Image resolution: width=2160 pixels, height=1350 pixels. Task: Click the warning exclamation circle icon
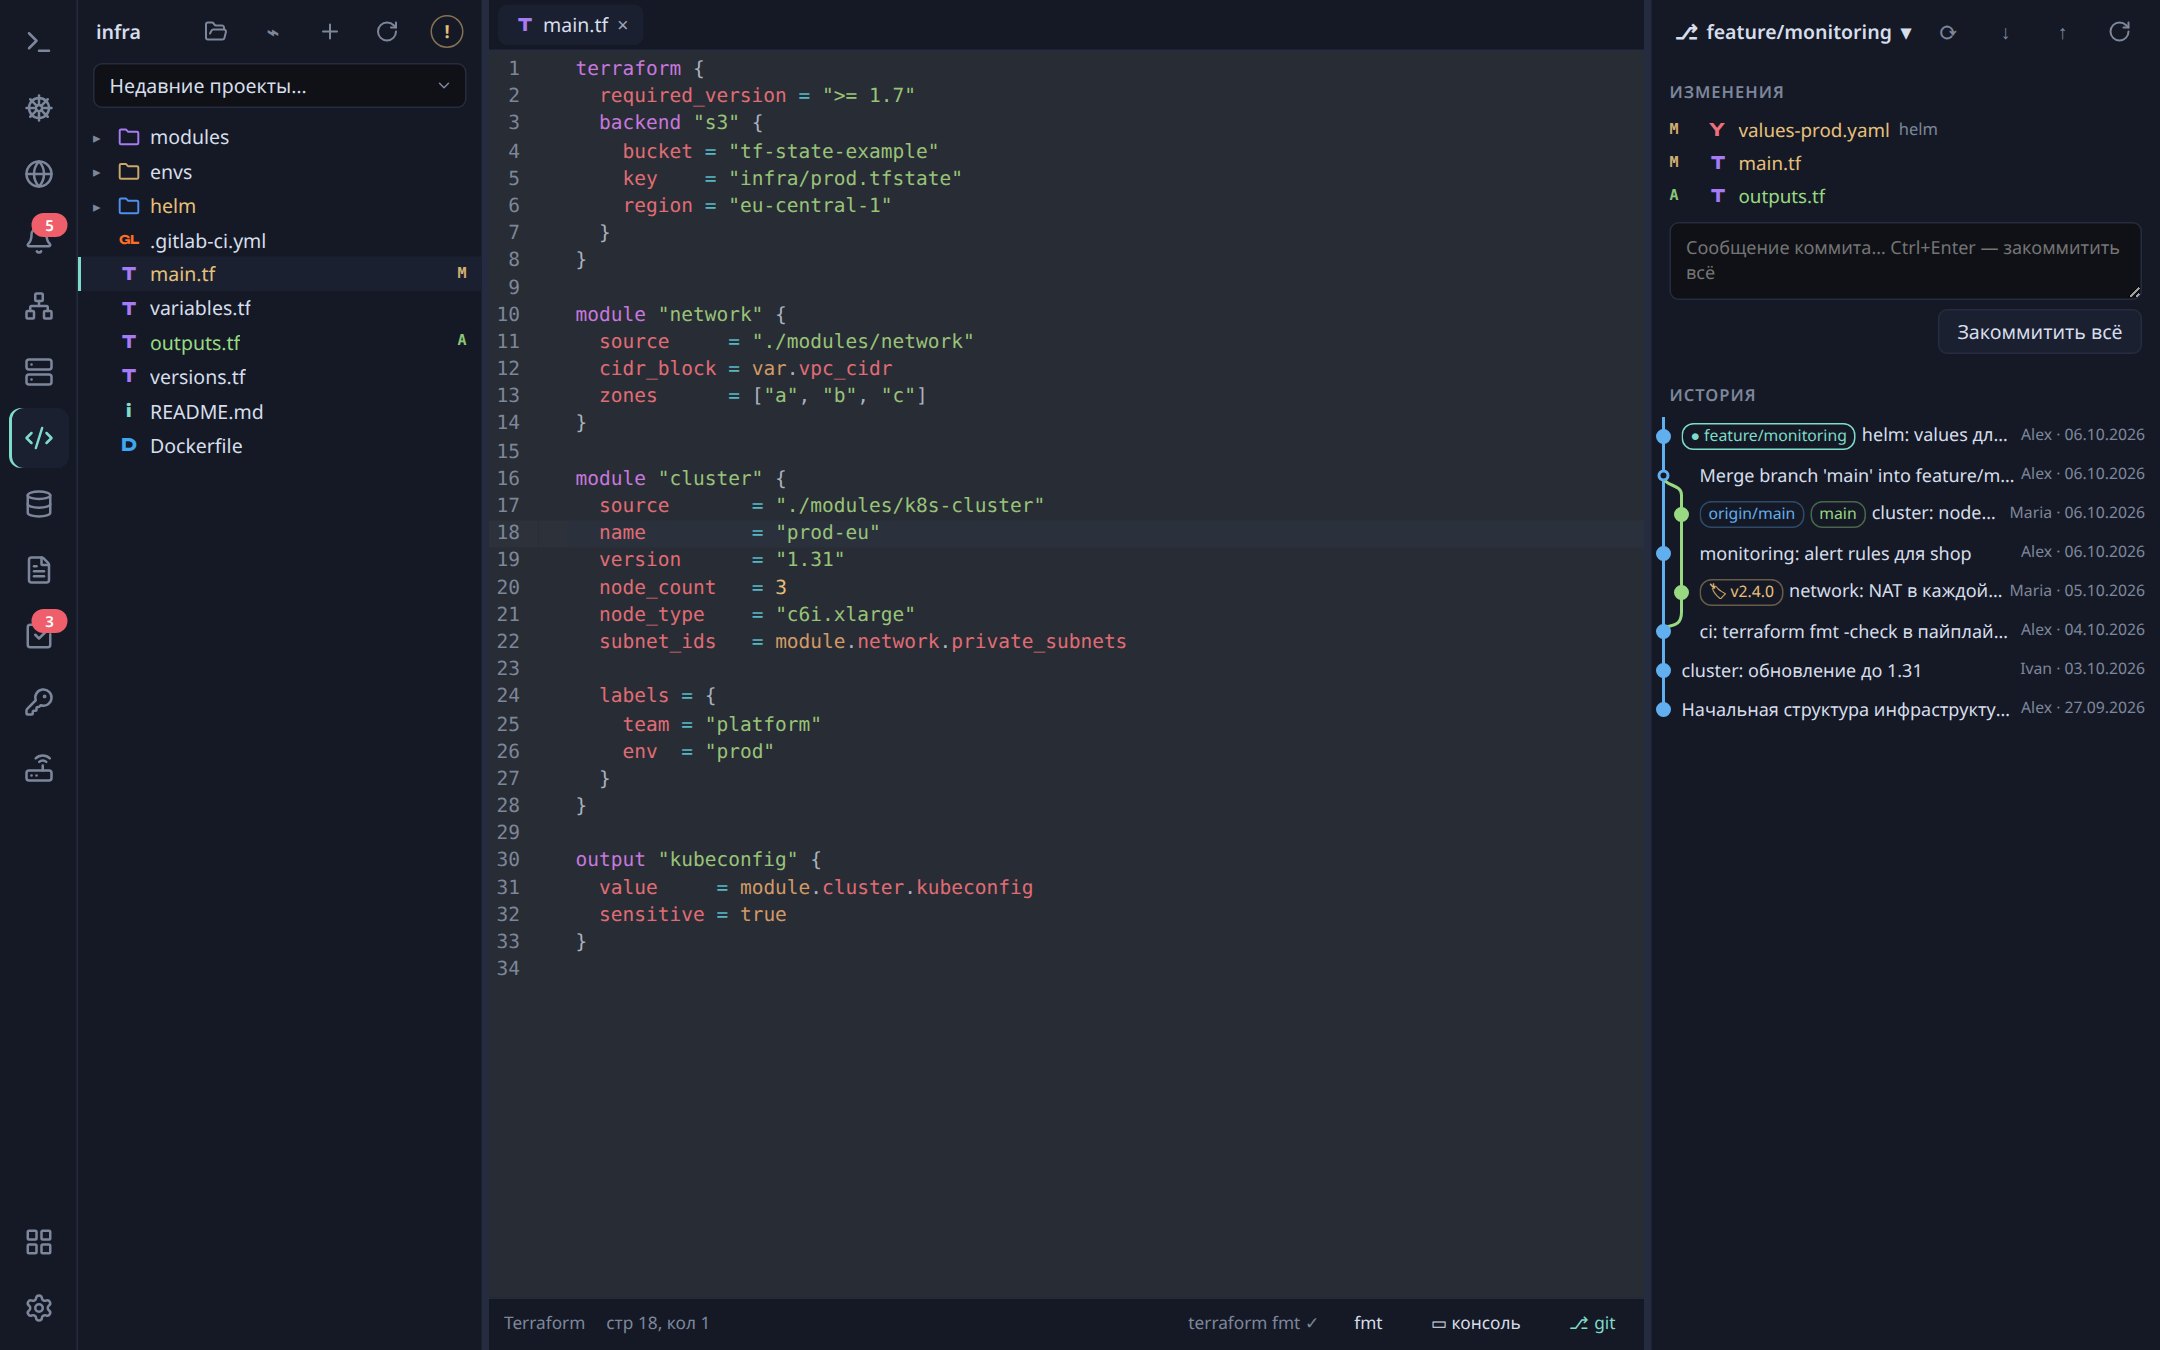pos(446,32)
